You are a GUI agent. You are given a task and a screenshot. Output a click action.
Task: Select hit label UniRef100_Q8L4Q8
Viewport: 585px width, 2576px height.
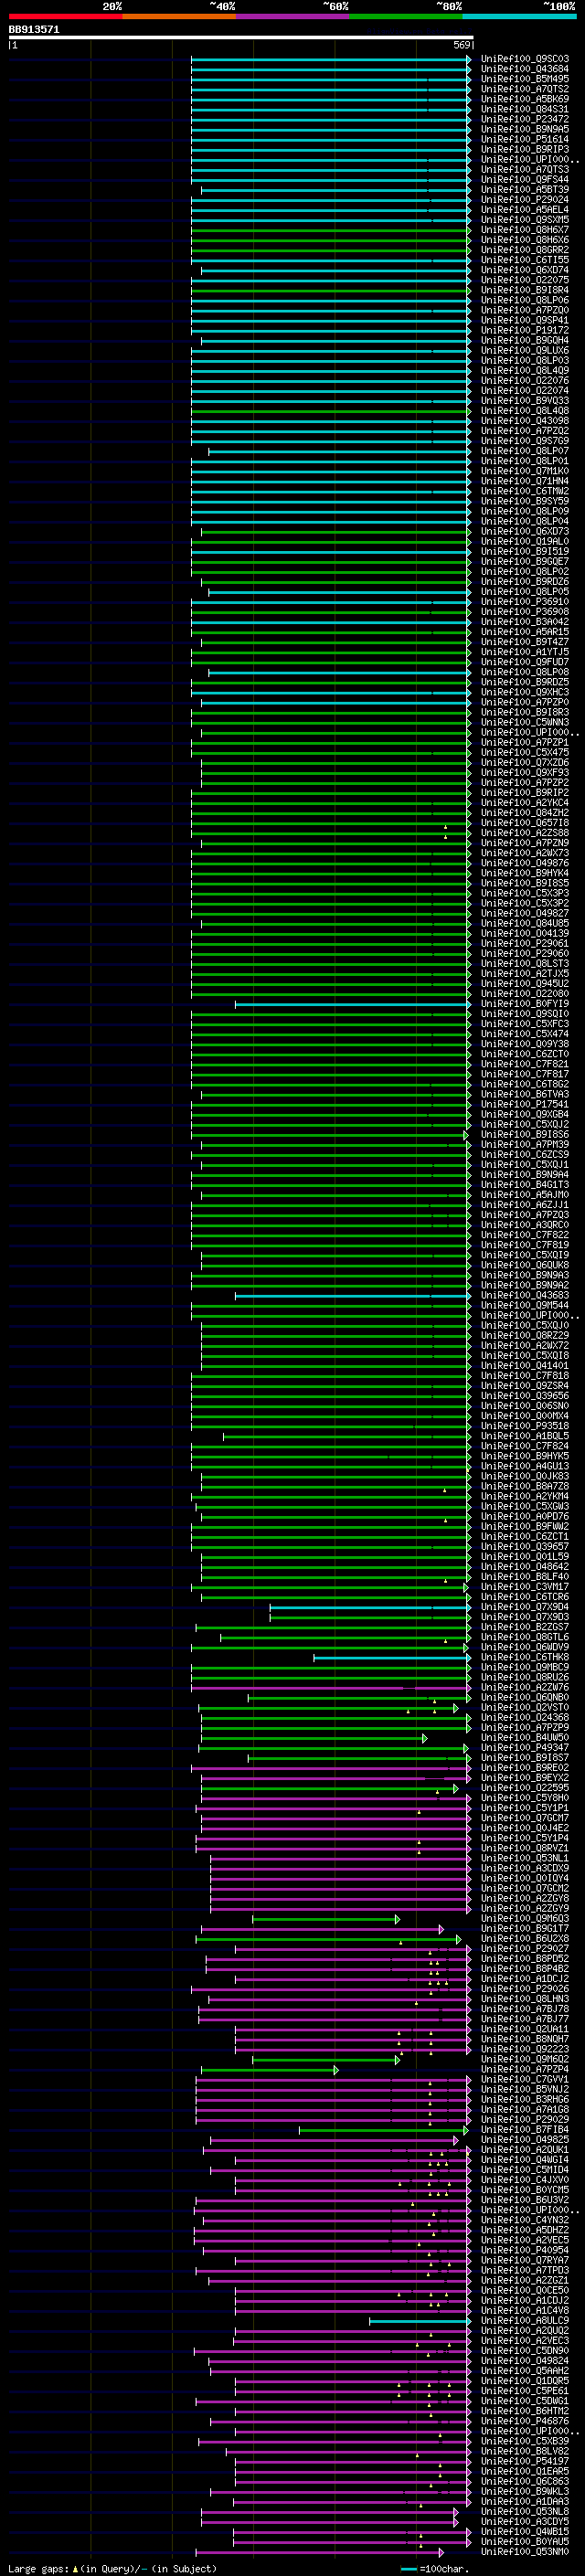pyautogui.click(x=525, y=411)
